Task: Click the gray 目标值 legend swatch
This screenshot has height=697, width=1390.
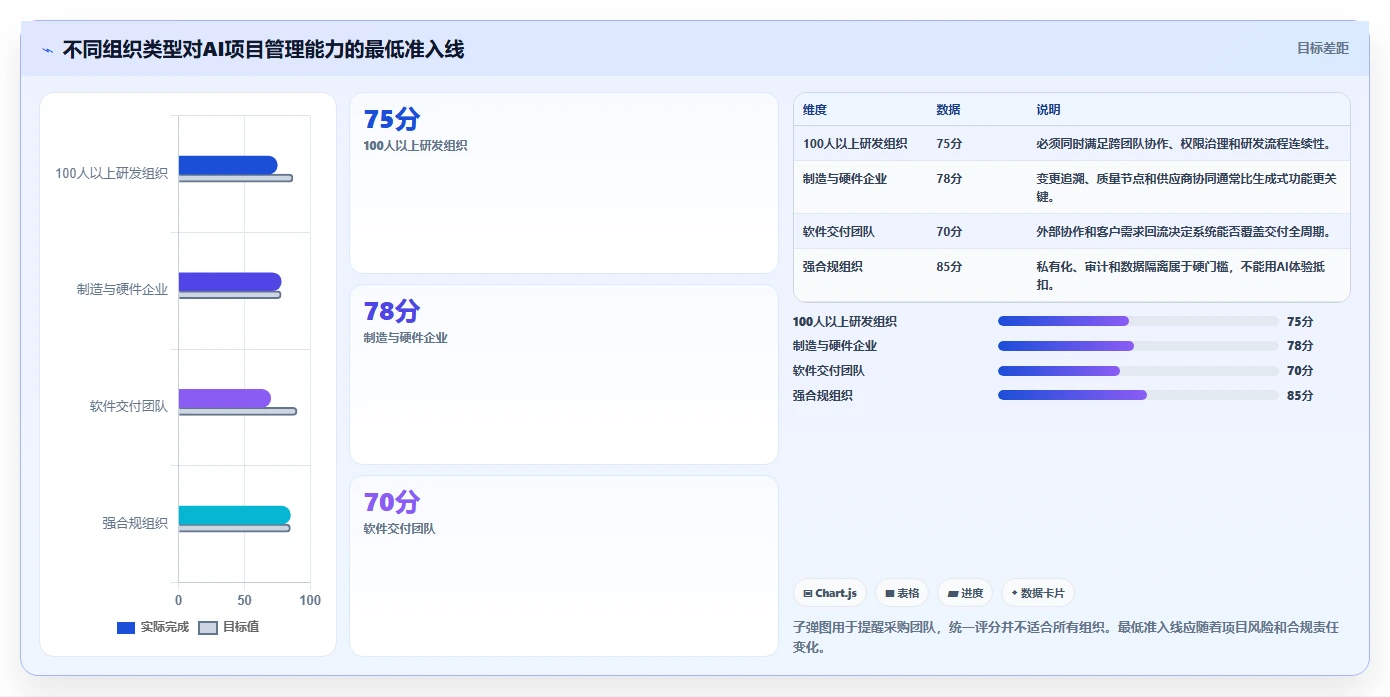Action: pyautogui.click(x=208, y=628)
